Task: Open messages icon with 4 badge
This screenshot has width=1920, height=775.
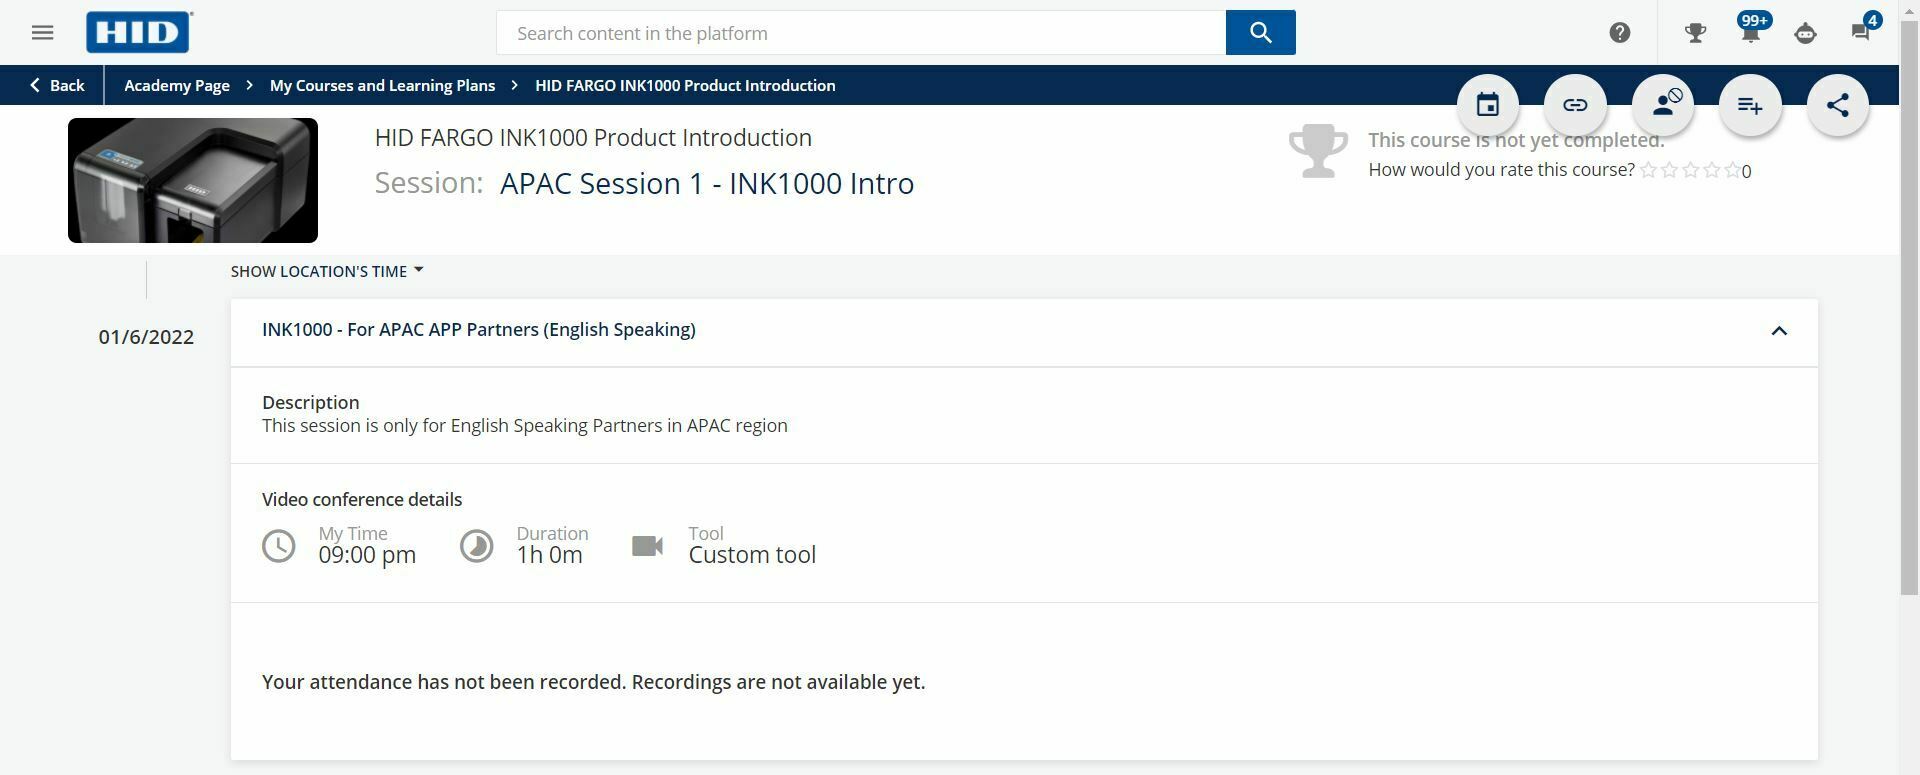Action: tap(1863, 30)
